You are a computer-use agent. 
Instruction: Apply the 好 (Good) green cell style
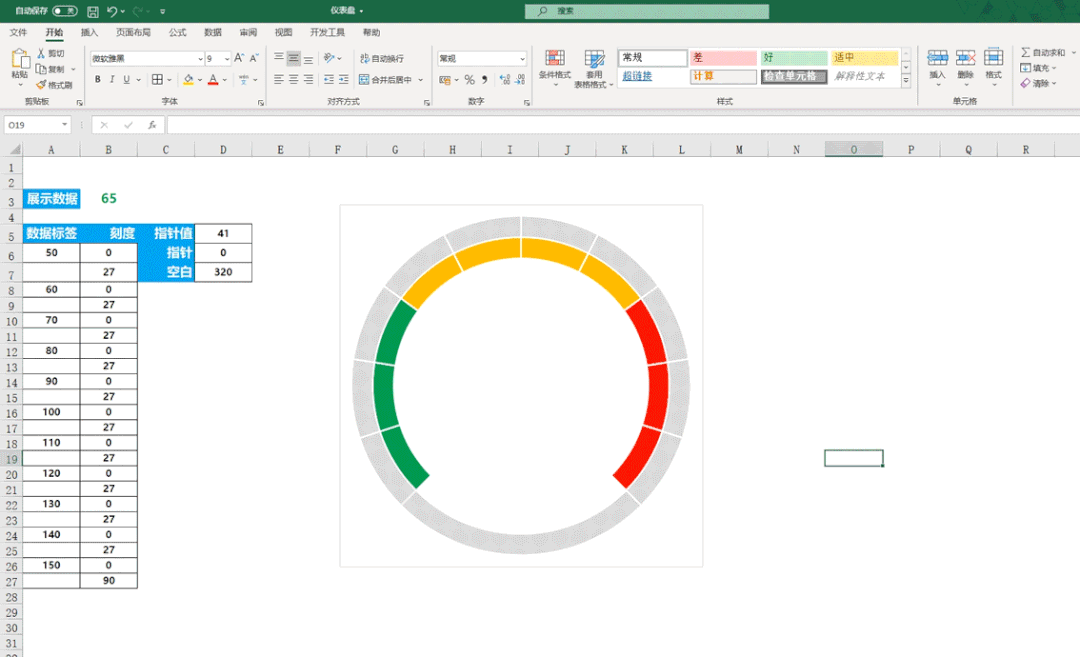tap(793, 58)
